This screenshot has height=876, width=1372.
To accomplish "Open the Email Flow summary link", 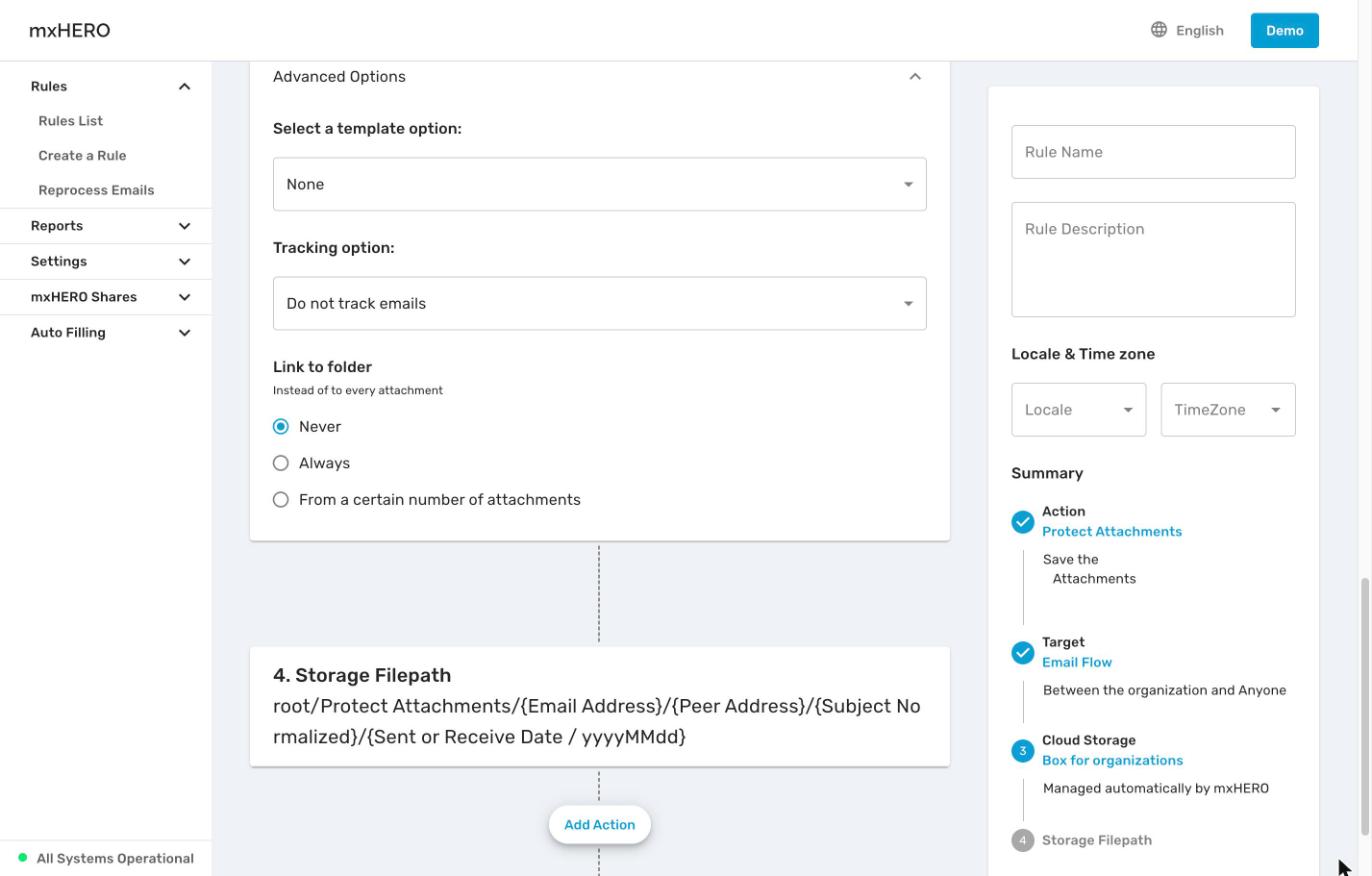I will (1077, 663).
